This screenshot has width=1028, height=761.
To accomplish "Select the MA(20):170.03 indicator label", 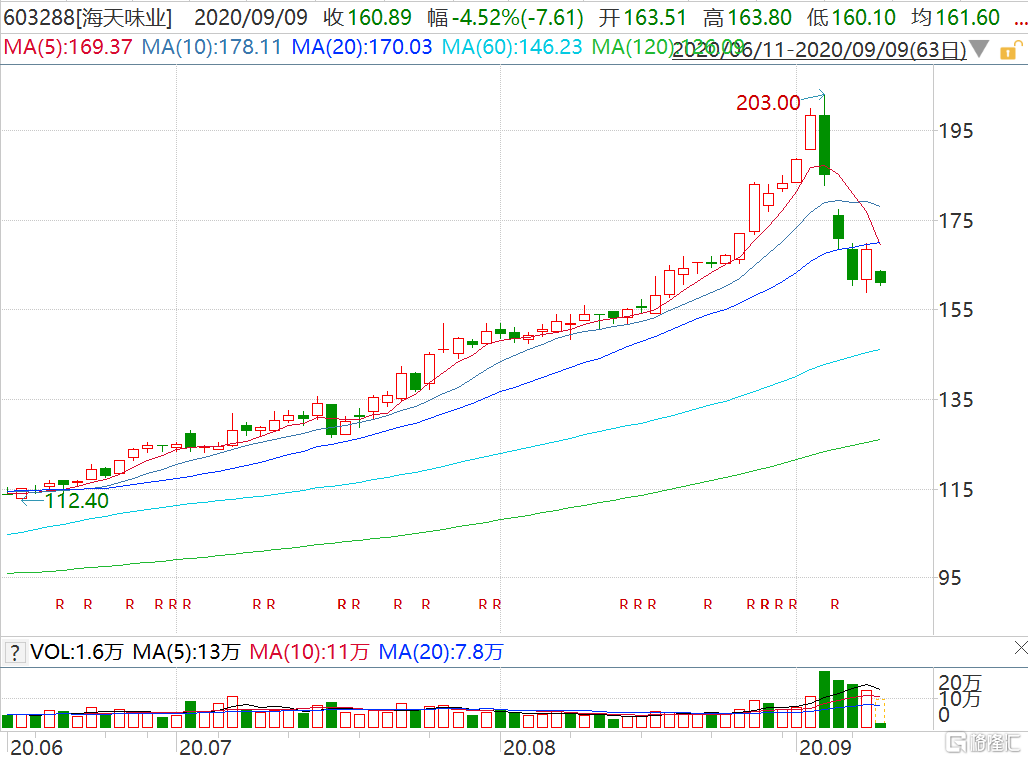I will [362, 47].
